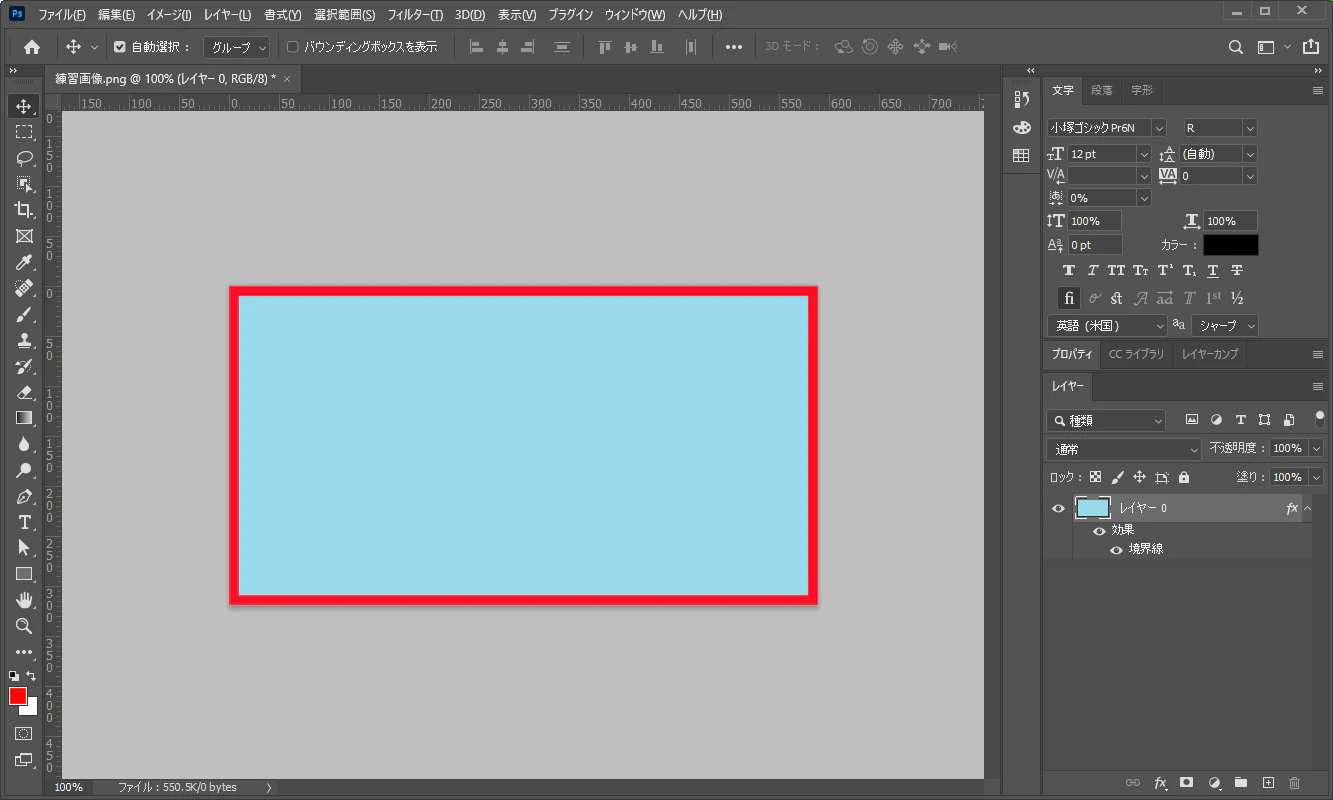
Task: Select the Spot Healing Brush tool
Action: pos(24,288)
